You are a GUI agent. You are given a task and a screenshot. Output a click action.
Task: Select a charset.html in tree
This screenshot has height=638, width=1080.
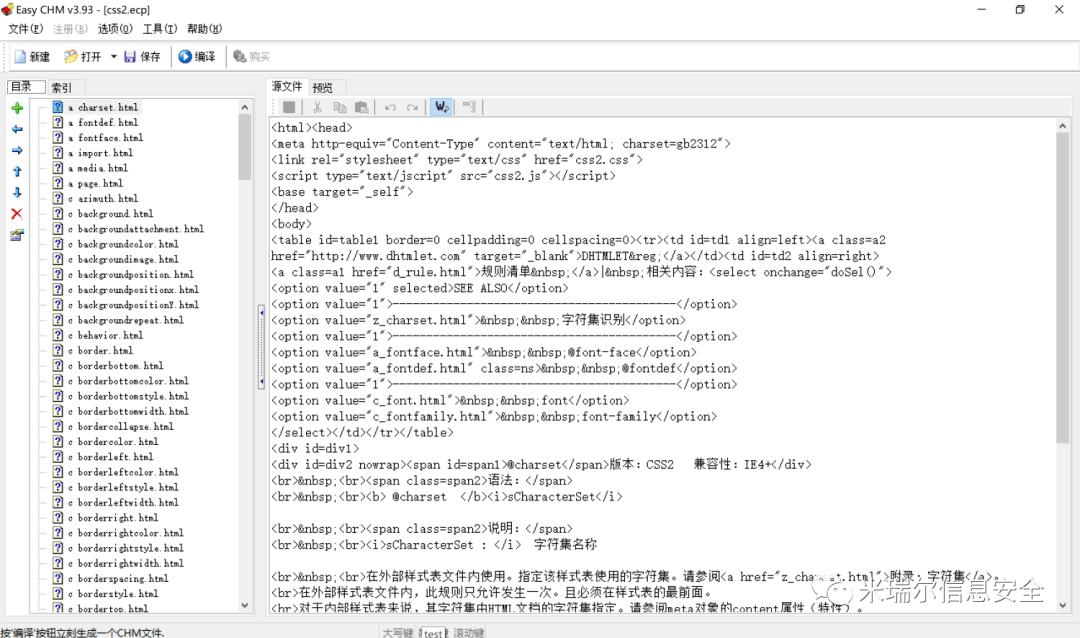pyautogui.click(x=103, y=107)
